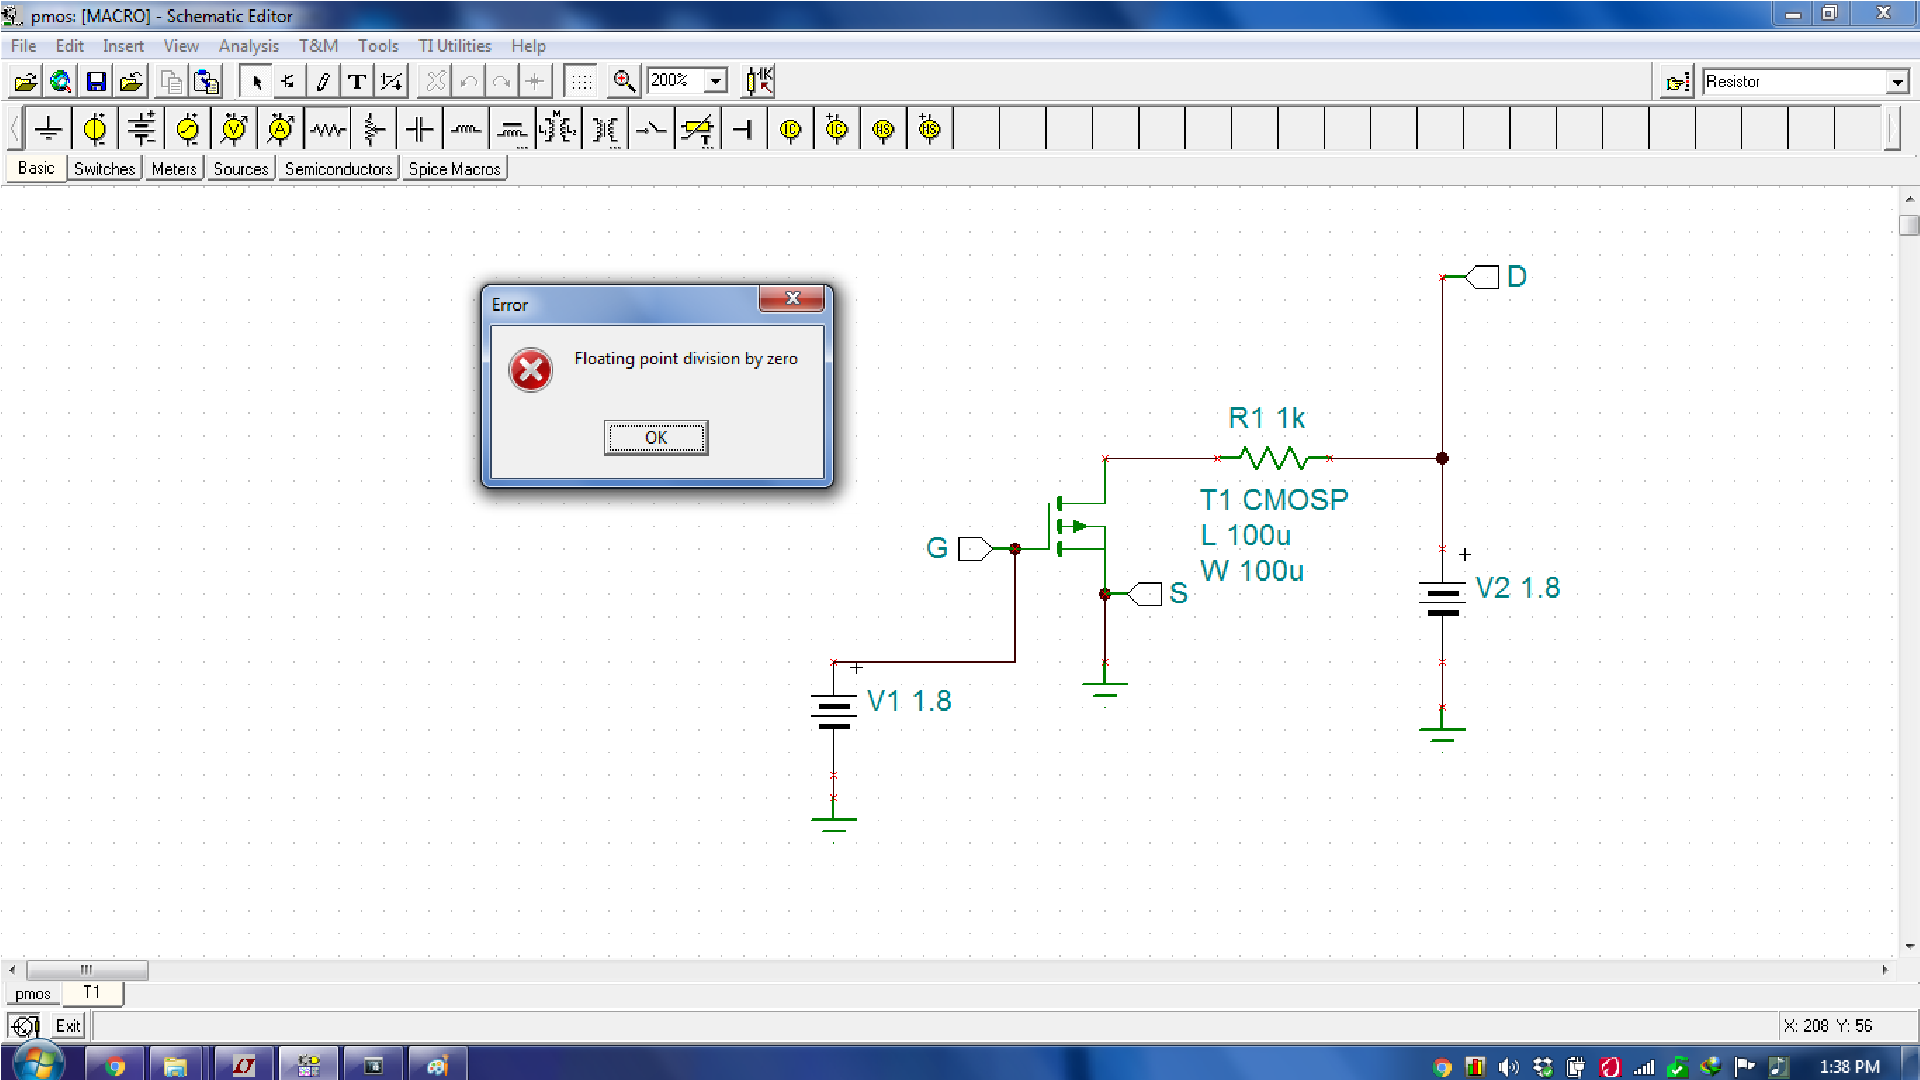Click OK in the Error dialog
This screenshot has width=1920, height=1080.
(656, 438)
